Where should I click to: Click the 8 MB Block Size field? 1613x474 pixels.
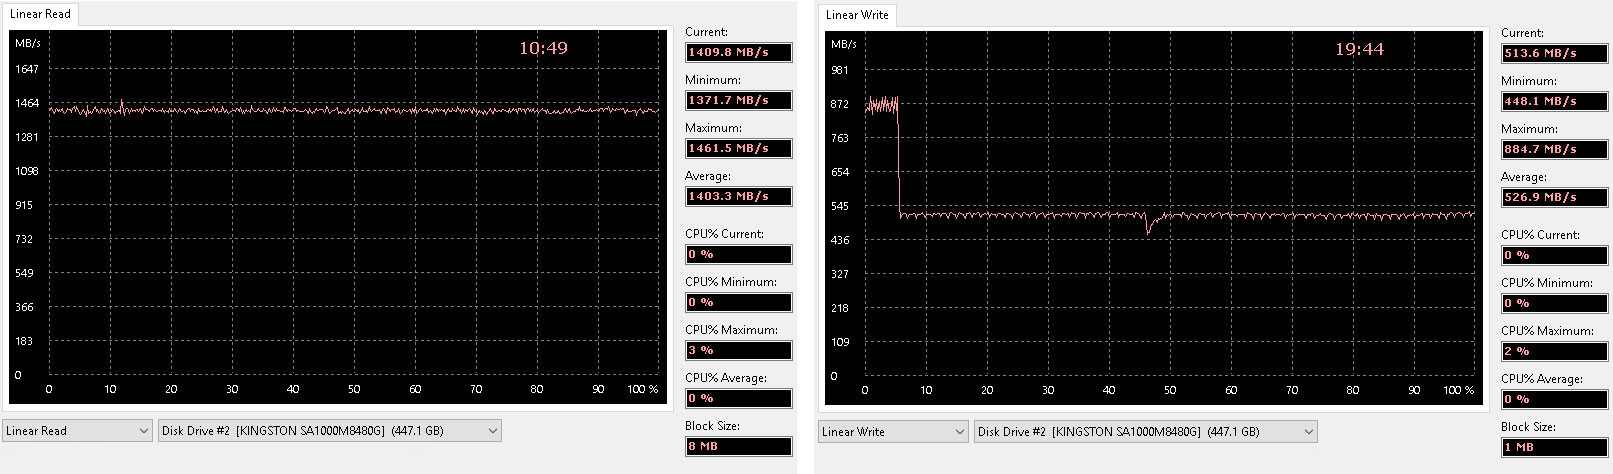click(738, 446)
